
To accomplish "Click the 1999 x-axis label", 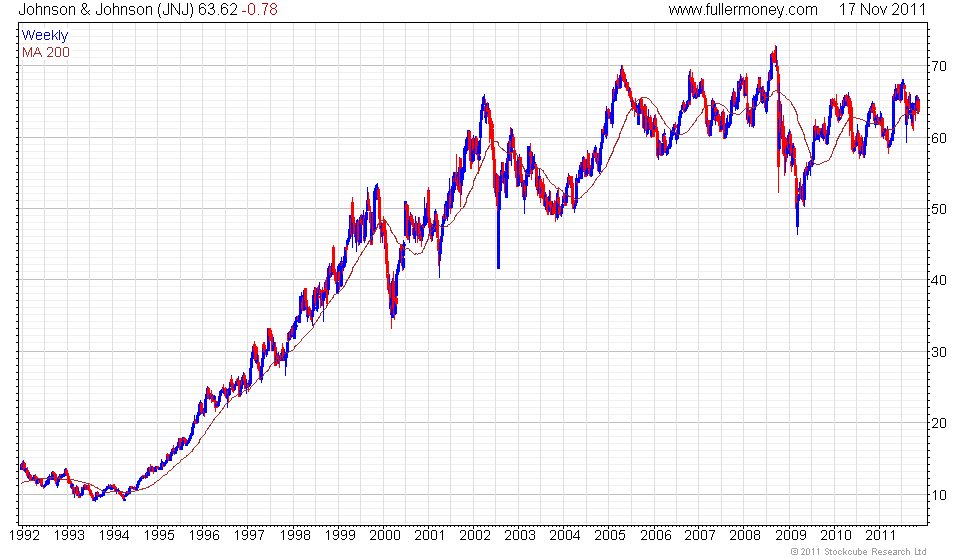I will (x=340, y=535).
